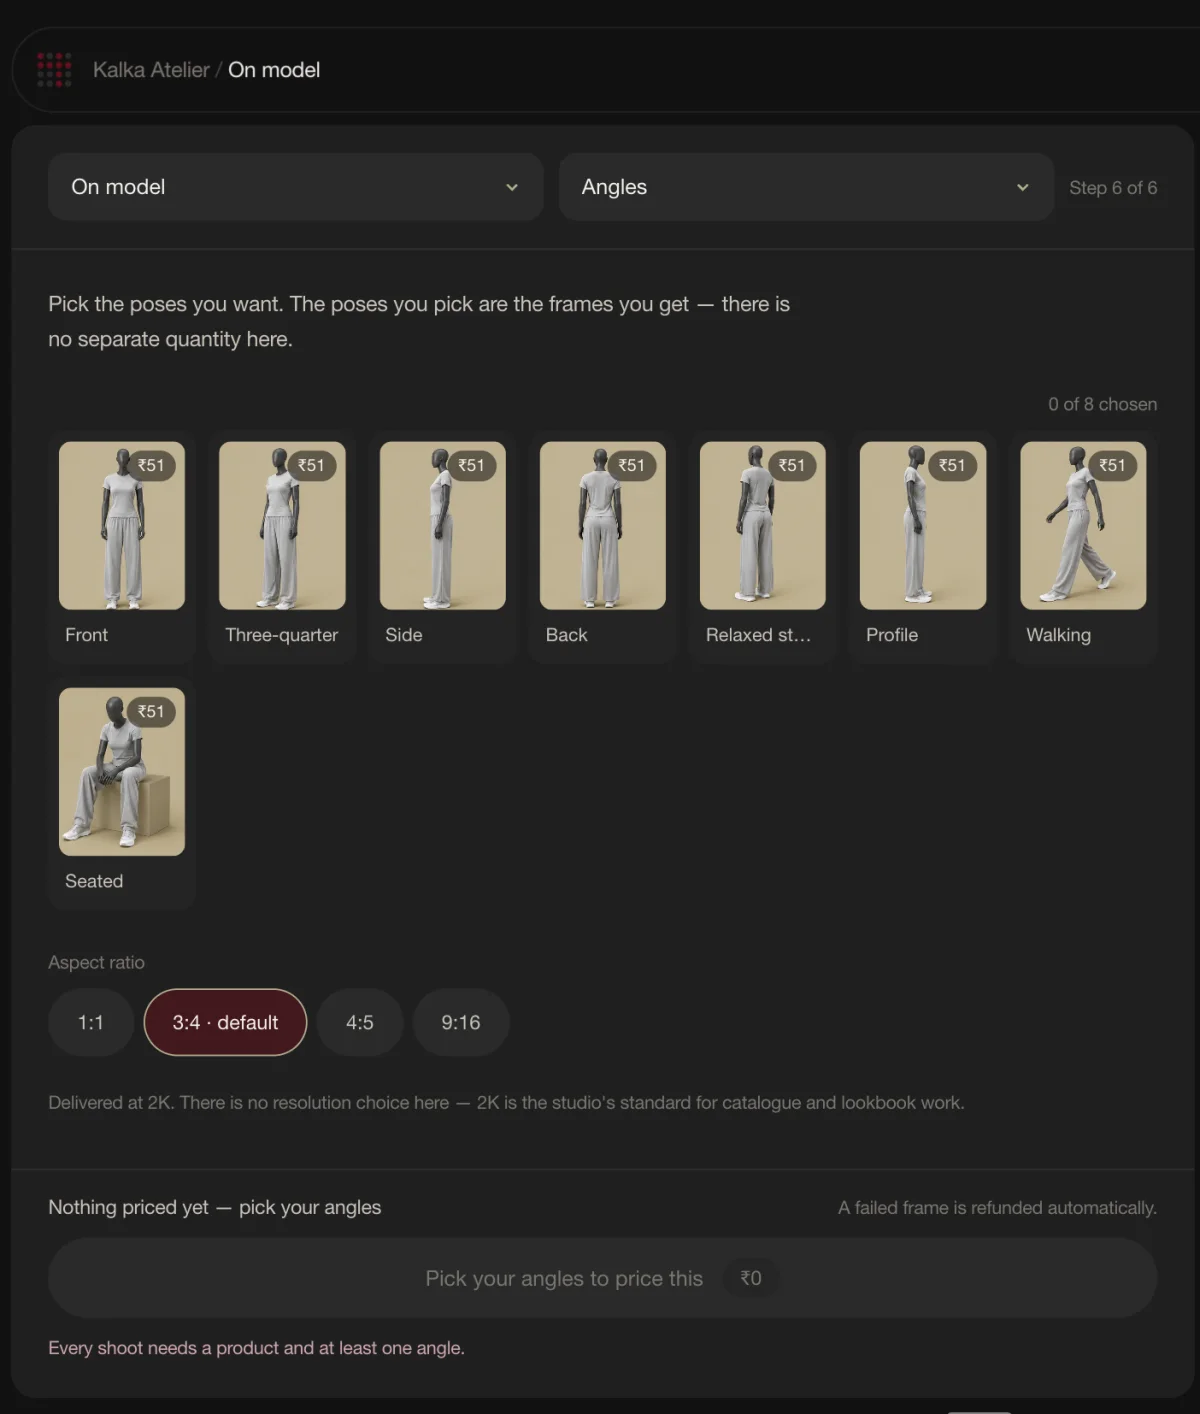Image resolution: width=1200 pixels, height=1414 pixels.
Task: Click the Walking pose label
Action: click(x=1059, y=635)
